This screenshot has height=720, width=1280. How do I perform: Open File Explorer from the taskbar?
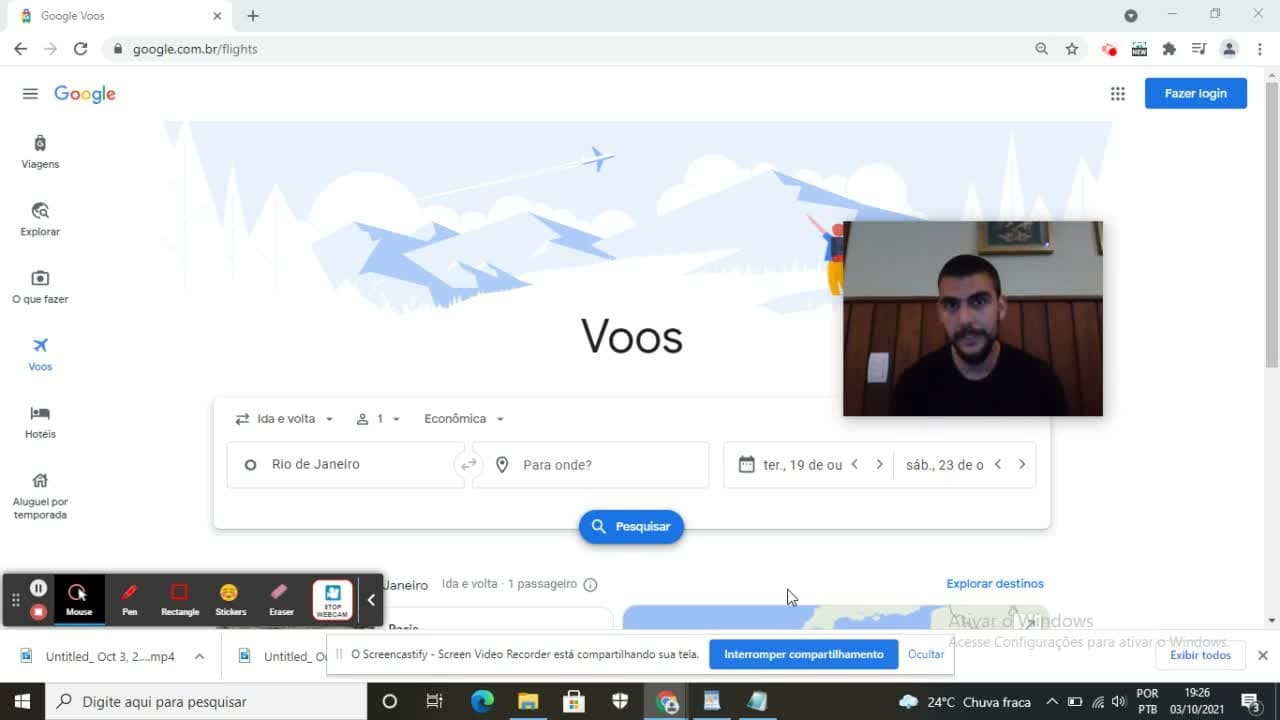pyautogui.click(x=528, y=702)
